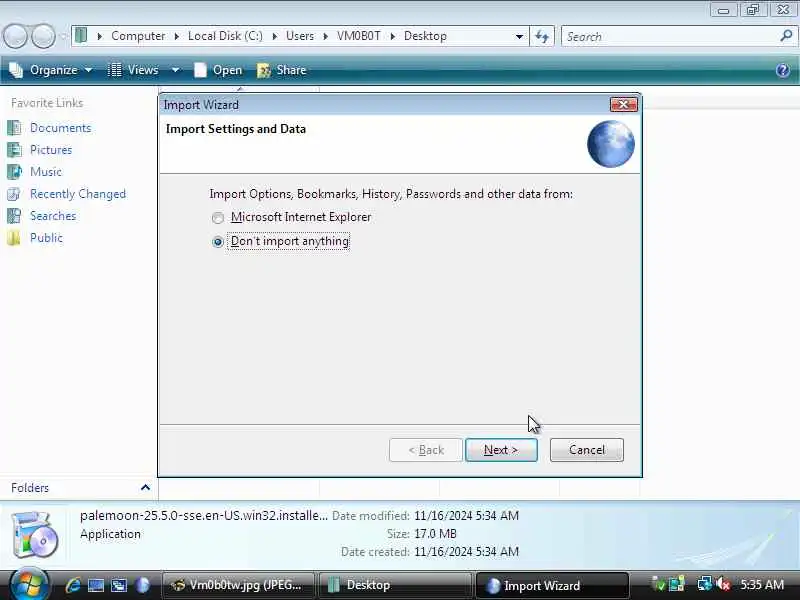Go to Computer in the address breadcrumb
Viewport: 800px width, 600px height.
(x=138, y=36)
